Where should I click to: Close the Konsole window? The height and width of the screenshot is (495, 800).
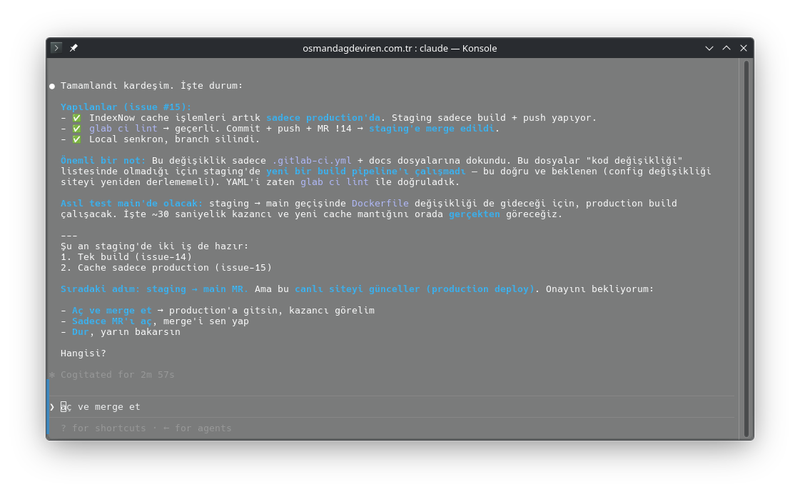(x=743, y=48)
